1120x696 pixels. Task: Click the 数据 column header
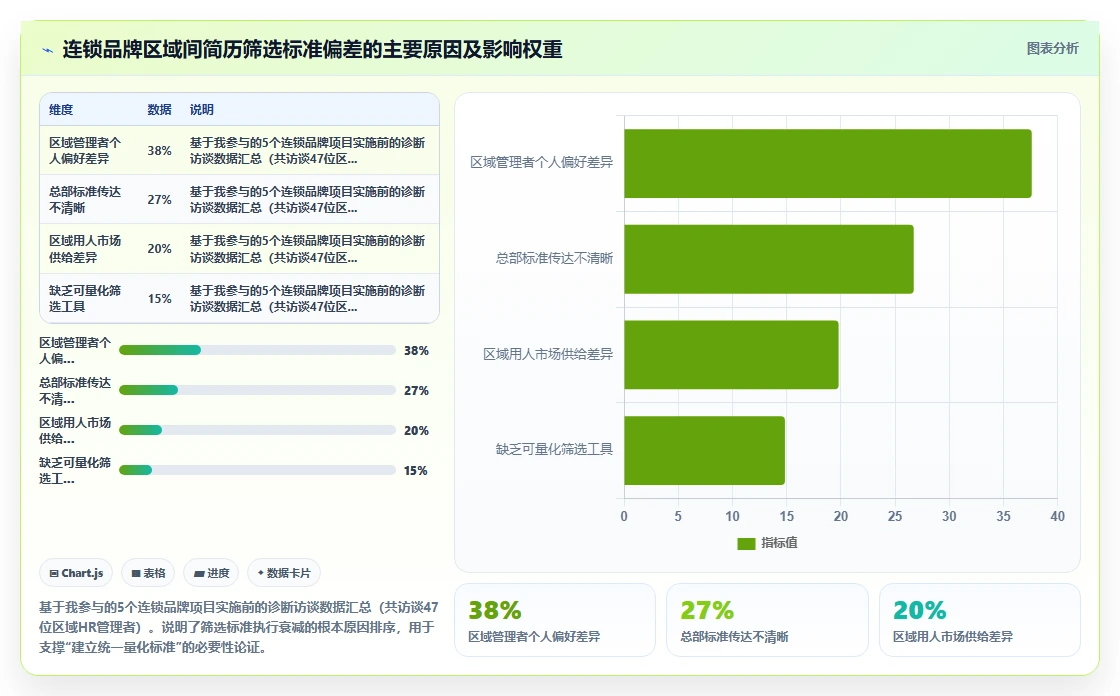[159, 109]
